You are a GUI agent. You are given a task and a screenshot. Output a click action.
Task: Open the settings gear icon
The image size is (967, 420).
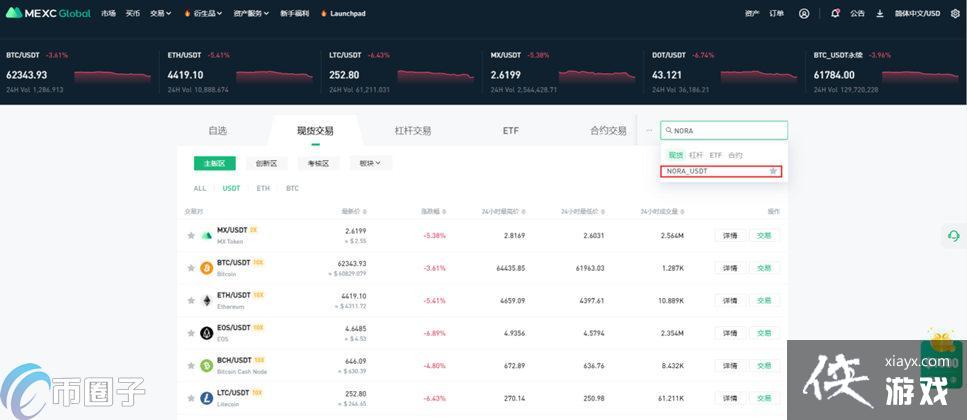955,14
